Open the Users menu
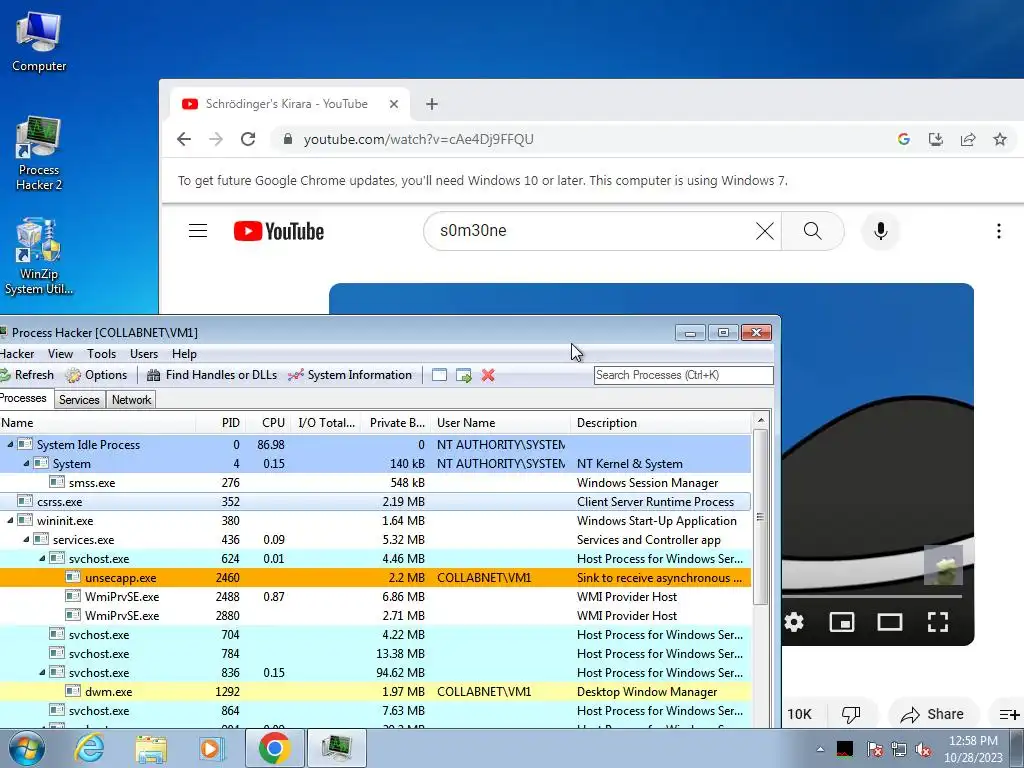 (x=144, y=354)
